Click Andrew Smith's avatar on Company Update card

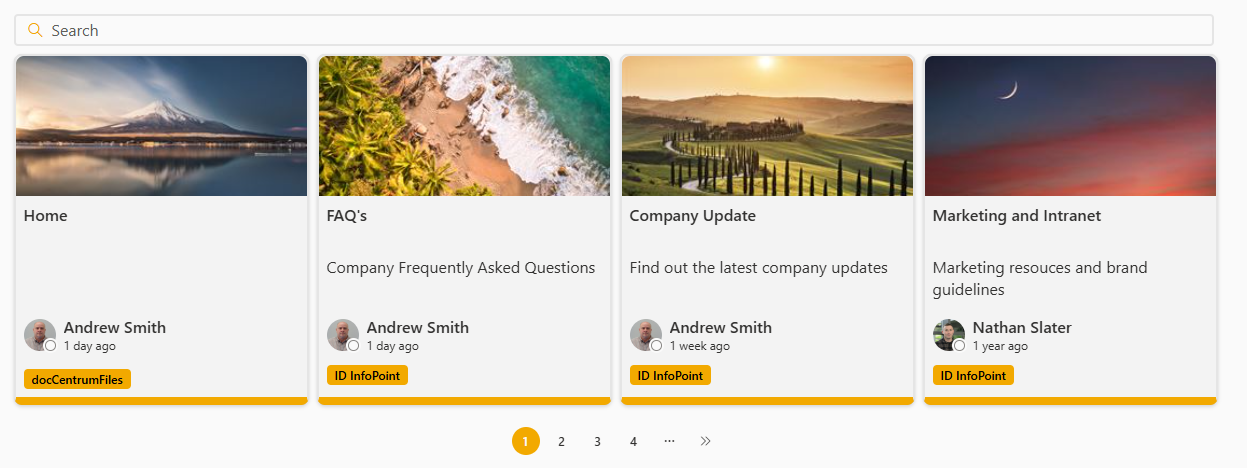click(x=646, y=335)
